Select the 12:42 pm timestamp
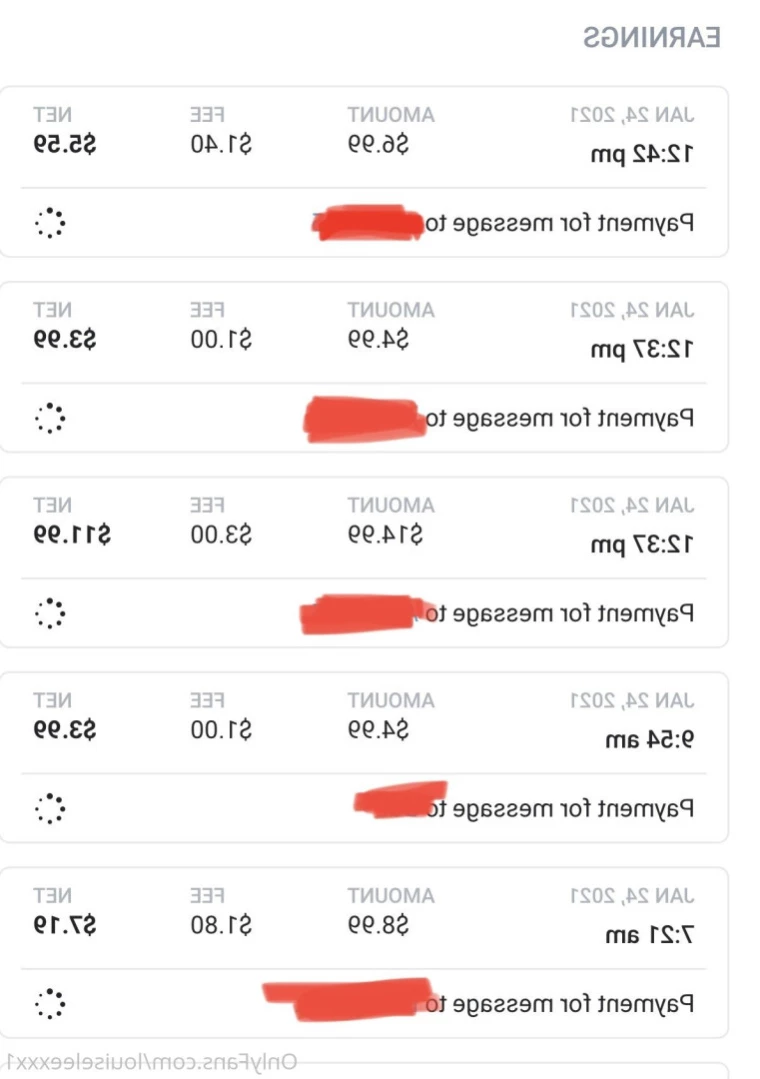Viewport: 760px width, 1079px height. tap(642, 154)
